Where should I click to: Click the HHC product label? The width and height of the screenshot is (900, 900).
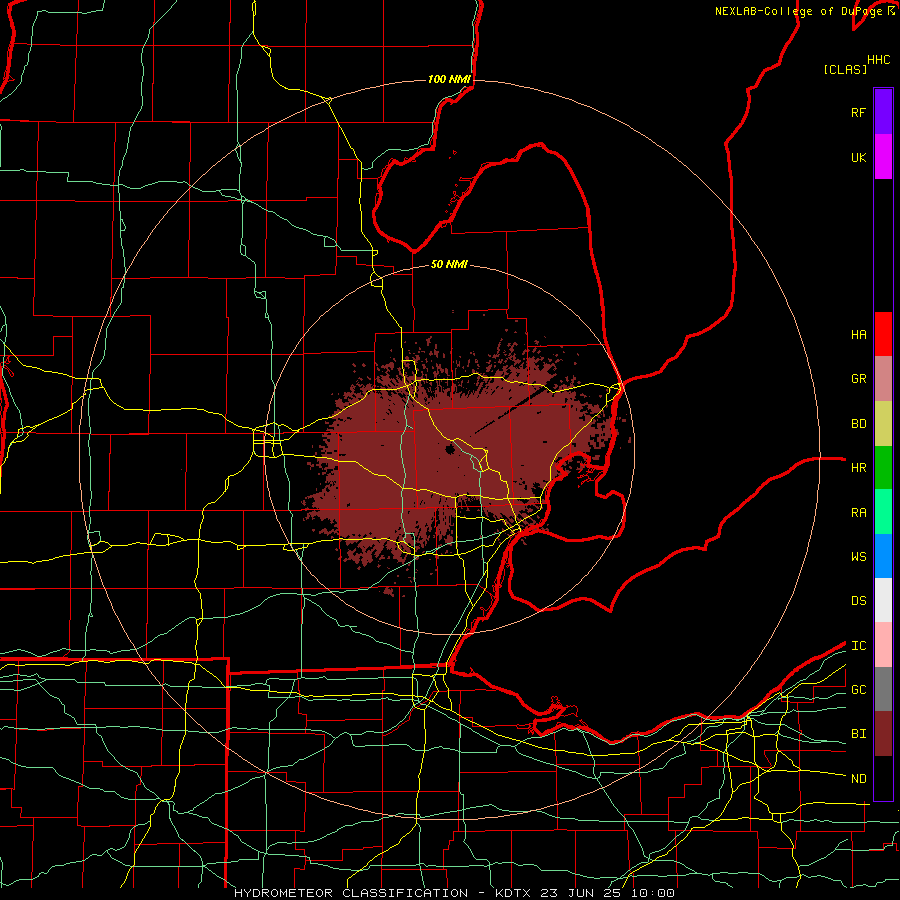878,59
